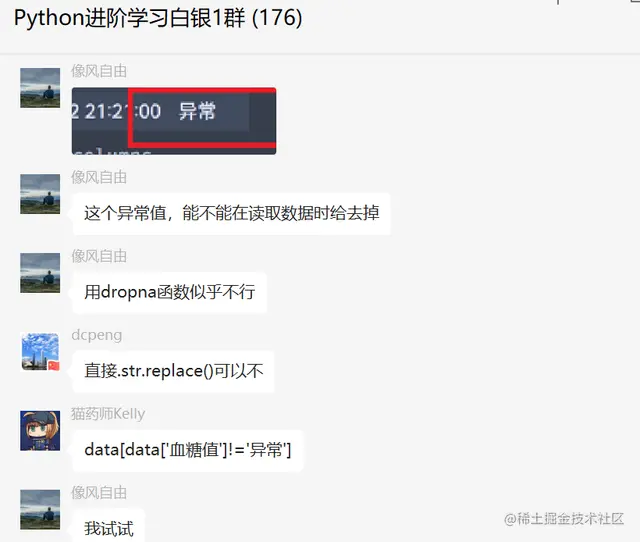Click the avatar beside the 这个异常值 message

(x=40, y=194)
